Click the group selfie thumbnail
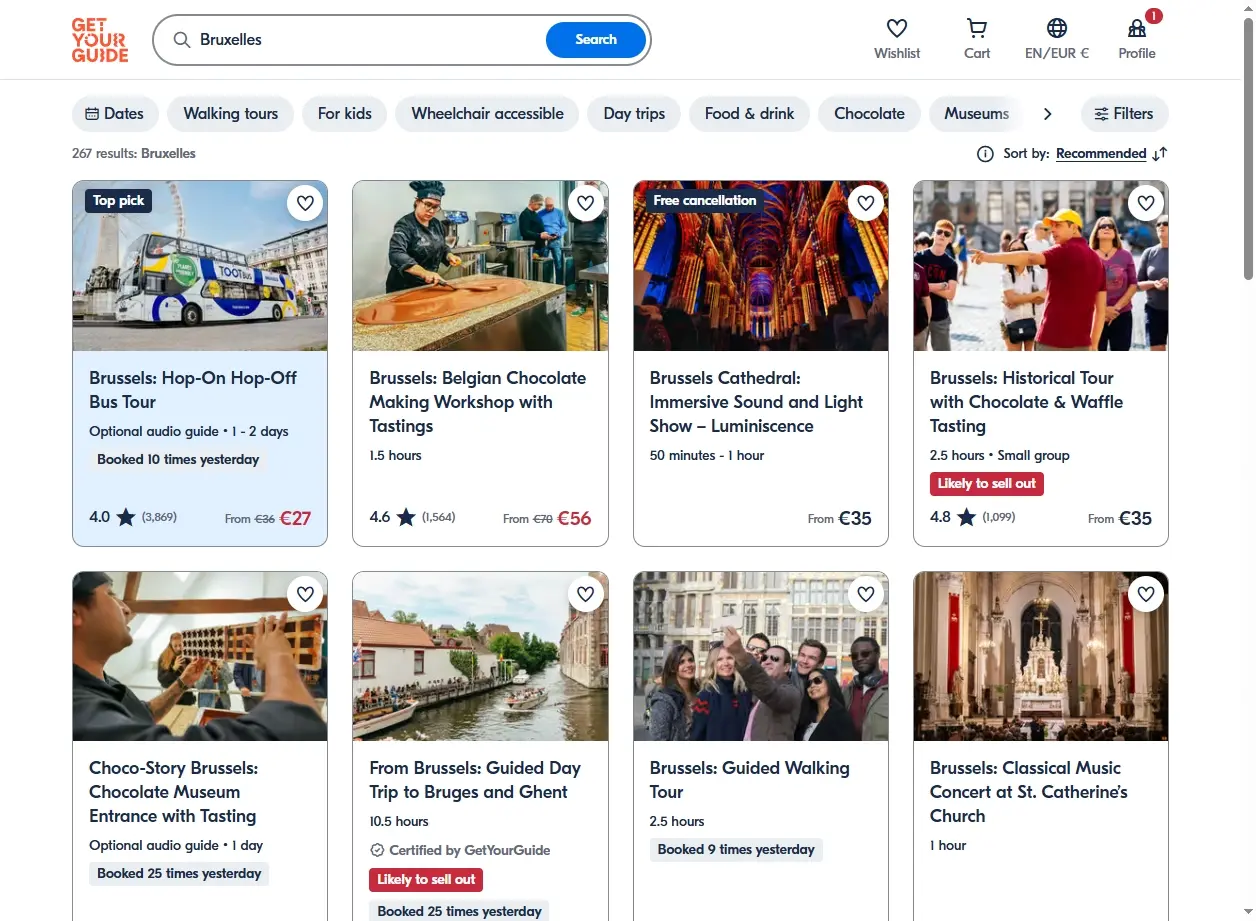The width and height of the screenshot is (1256, 921). (x=761, y=656)
